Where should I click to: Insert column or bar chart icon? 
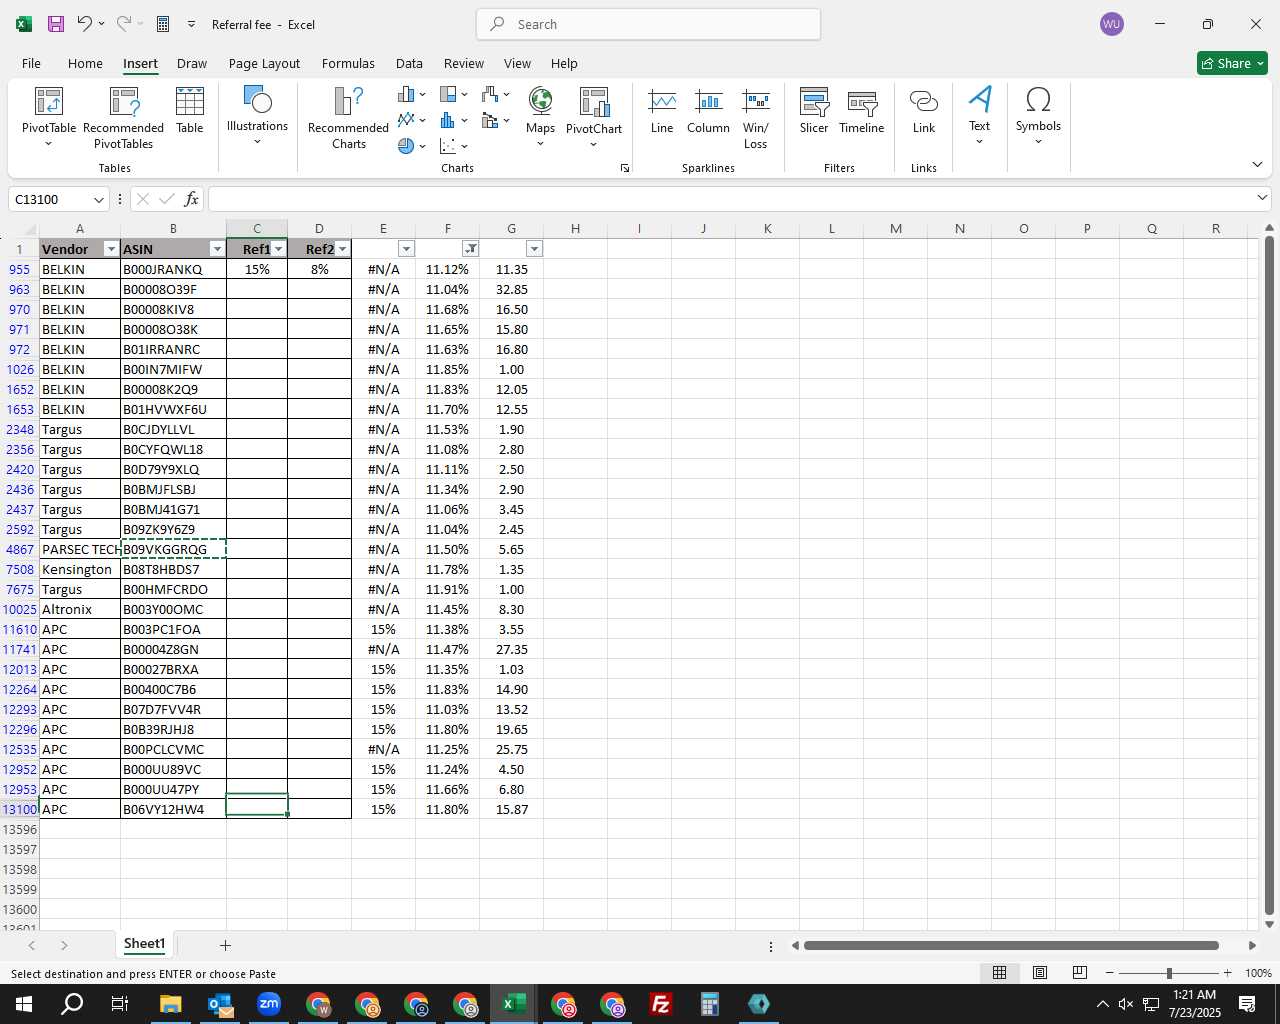[411, 94]
